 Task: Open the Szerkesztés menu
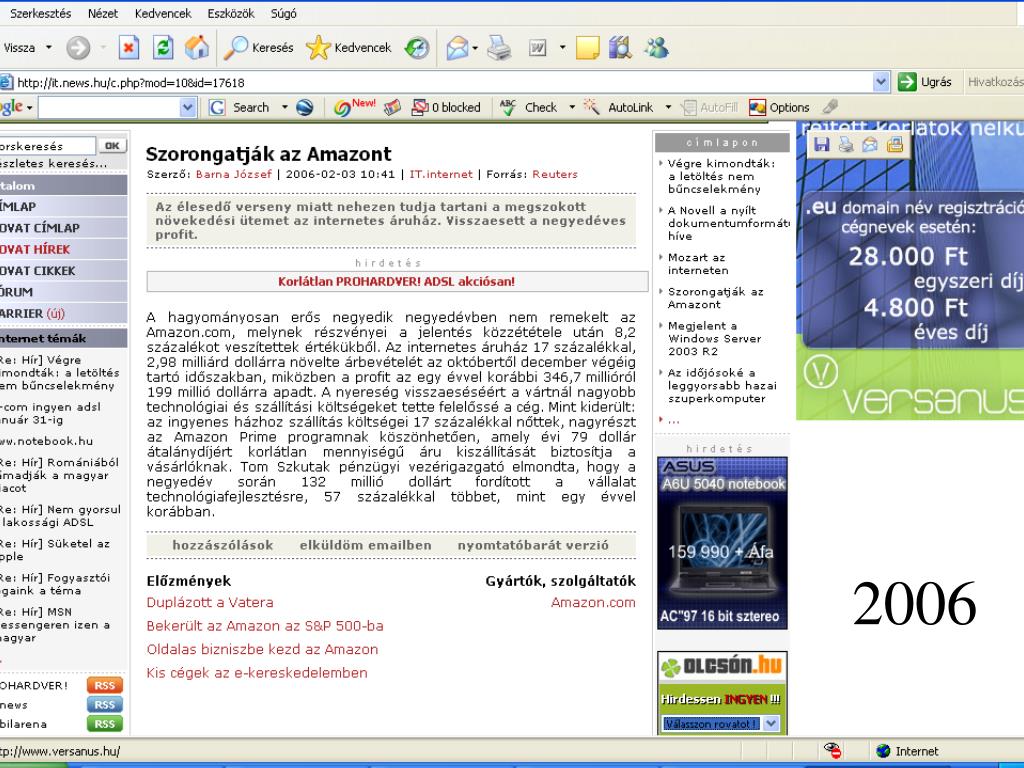pyautogui.click(x=40, y=13)
